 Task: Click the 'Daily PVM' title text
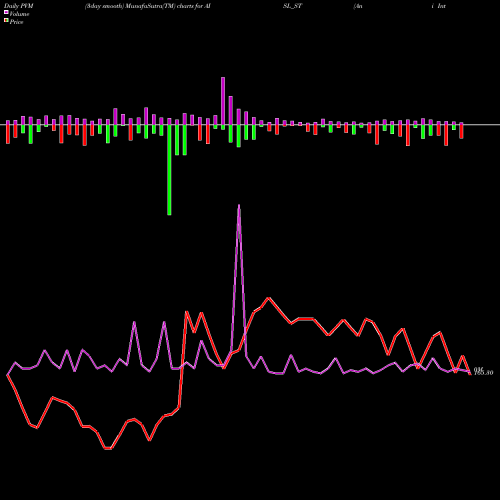click(x=20, y=6)
